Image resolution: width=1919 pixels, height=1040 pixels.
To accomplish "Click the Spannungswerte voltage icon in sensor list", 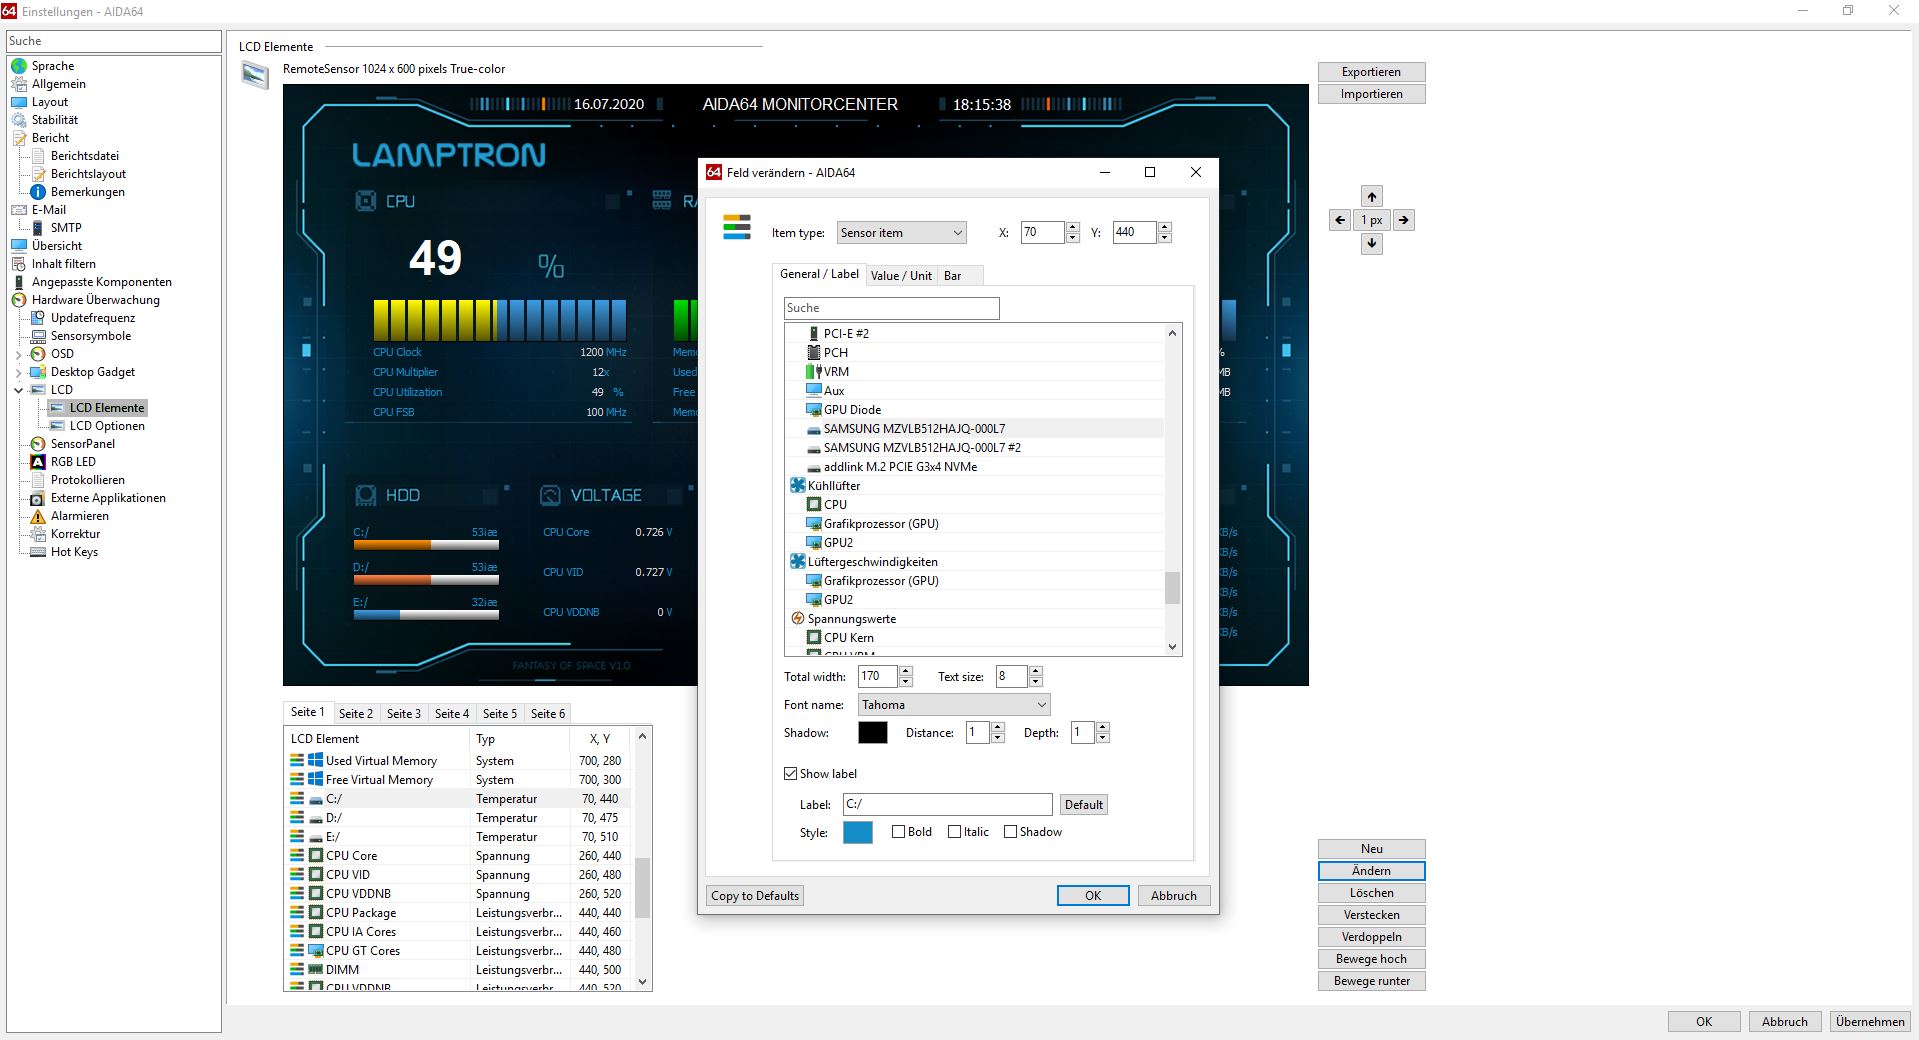I will click(x=798, y=619).
